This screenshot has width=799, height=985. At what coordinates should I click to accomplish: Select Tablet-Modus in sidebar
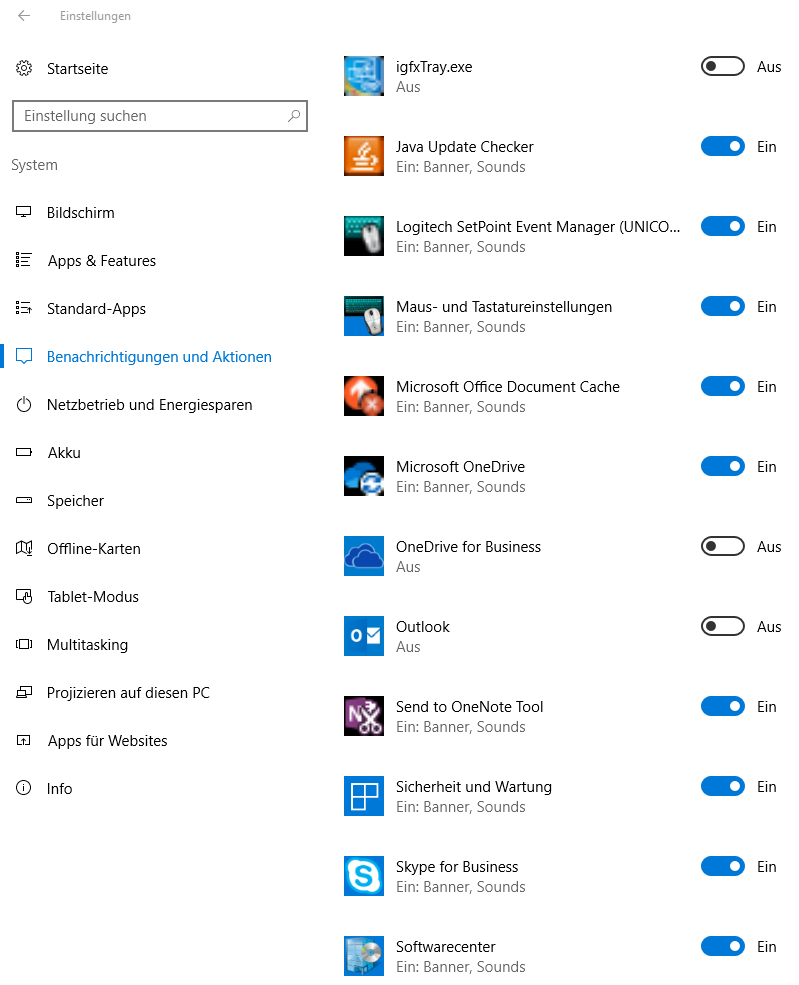93,596
